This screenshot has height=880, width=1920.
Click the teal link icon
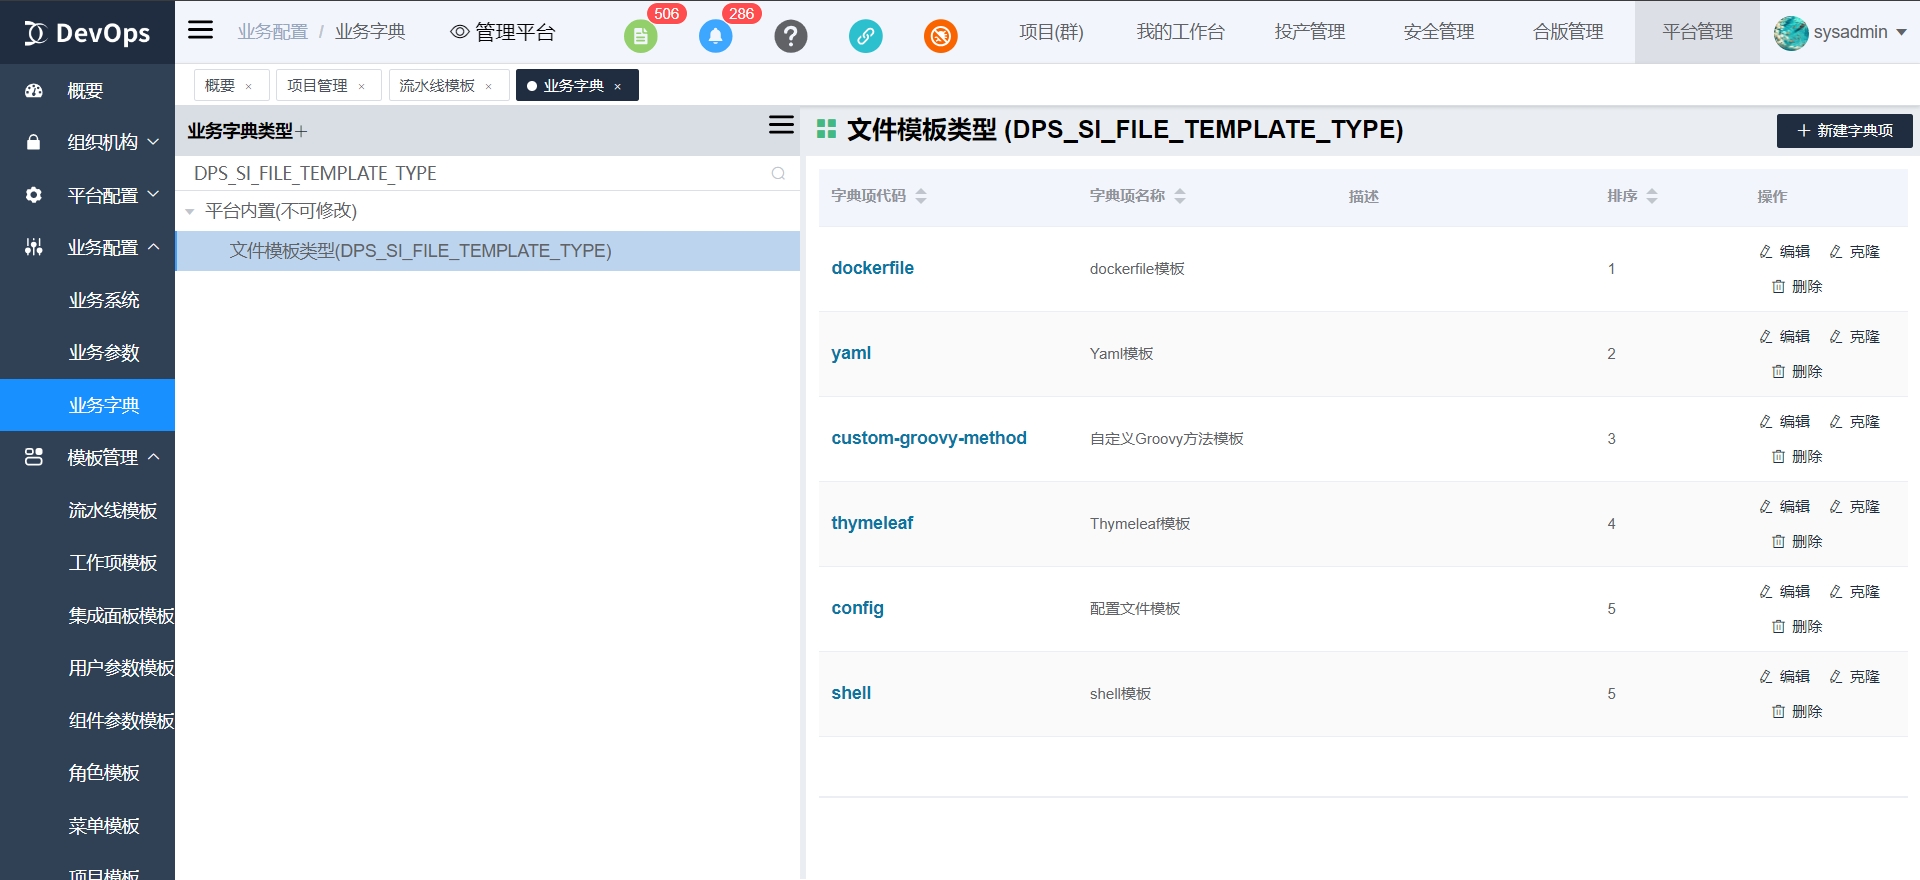tap(865, 37)
